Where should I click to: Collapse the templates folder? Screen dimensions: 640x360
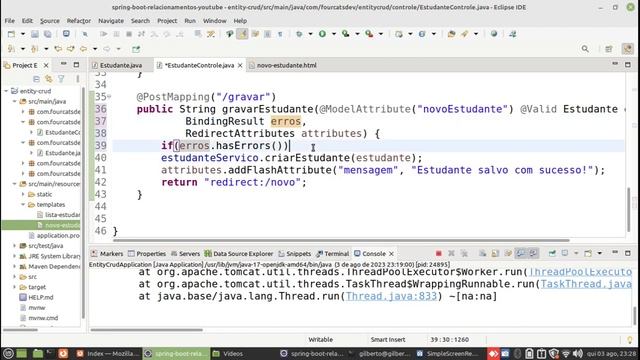[23, 204]
